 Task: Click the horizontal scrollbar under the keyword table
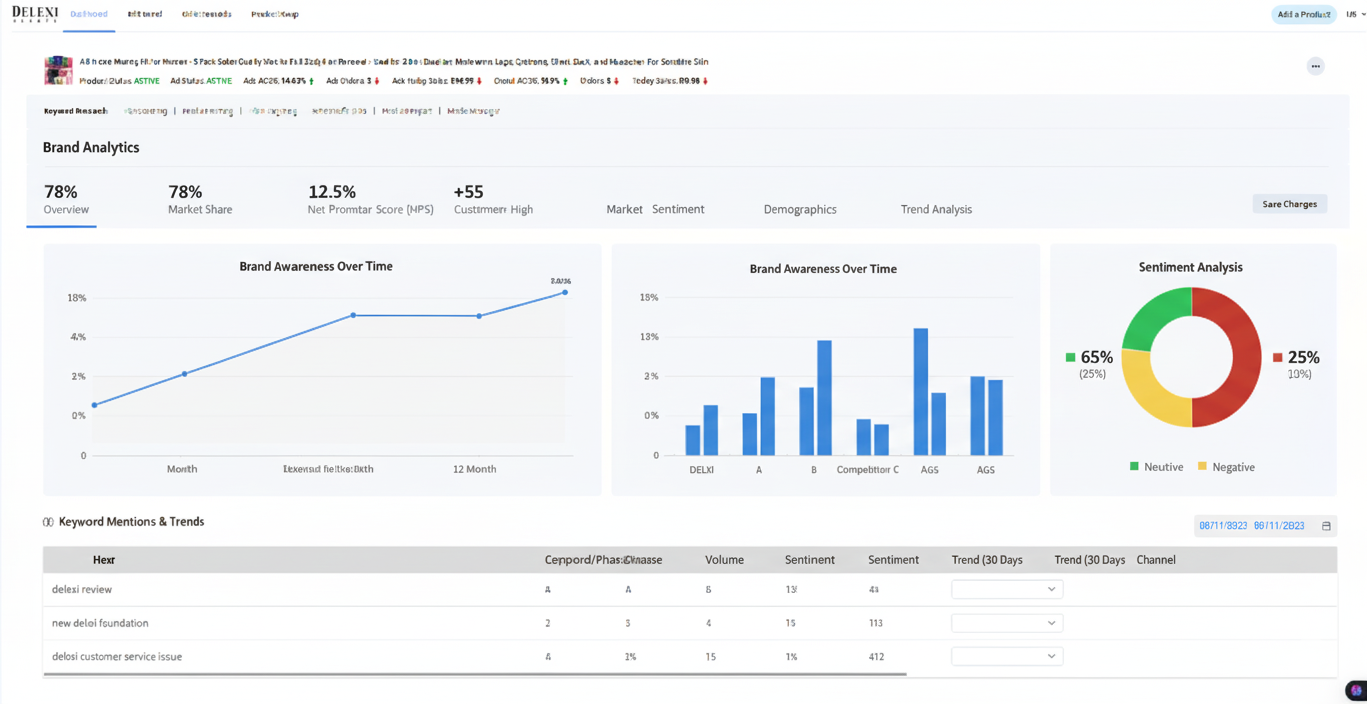[475, 675]
